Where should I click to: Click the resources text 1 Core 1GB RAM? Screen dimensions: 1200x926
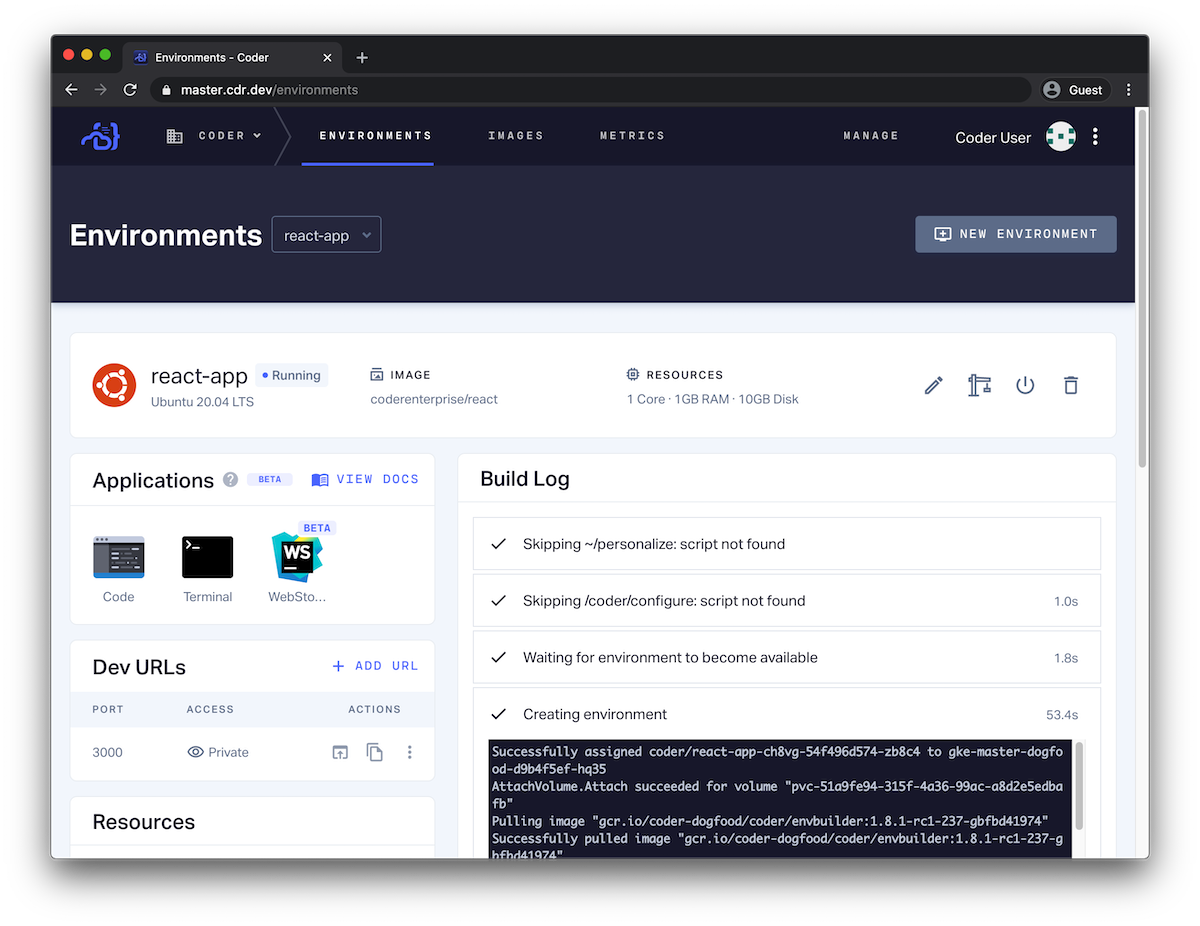(713, 399)
